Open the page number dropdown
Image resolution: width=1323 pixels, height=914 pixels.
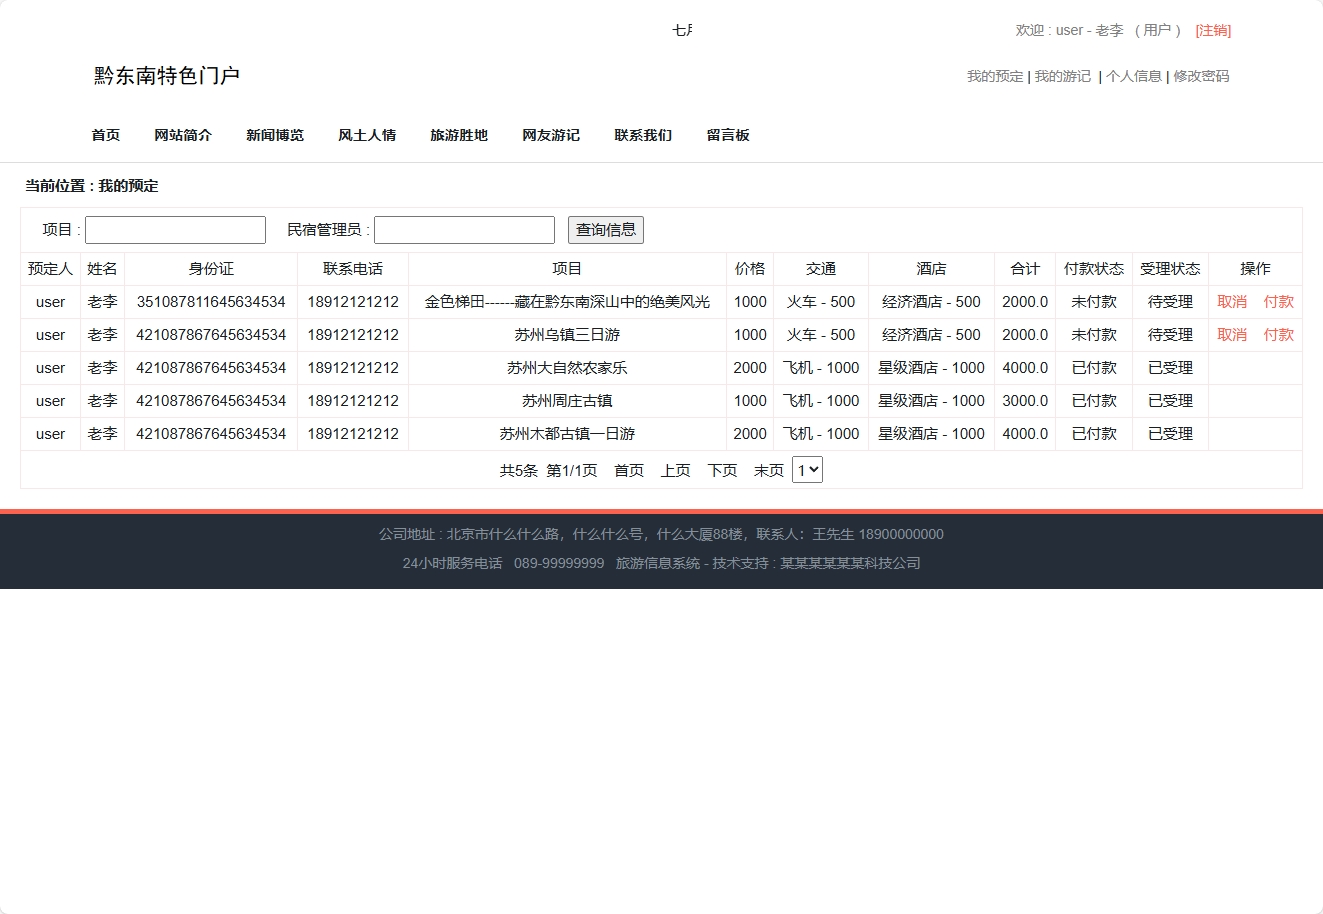(x=807, y=469)
